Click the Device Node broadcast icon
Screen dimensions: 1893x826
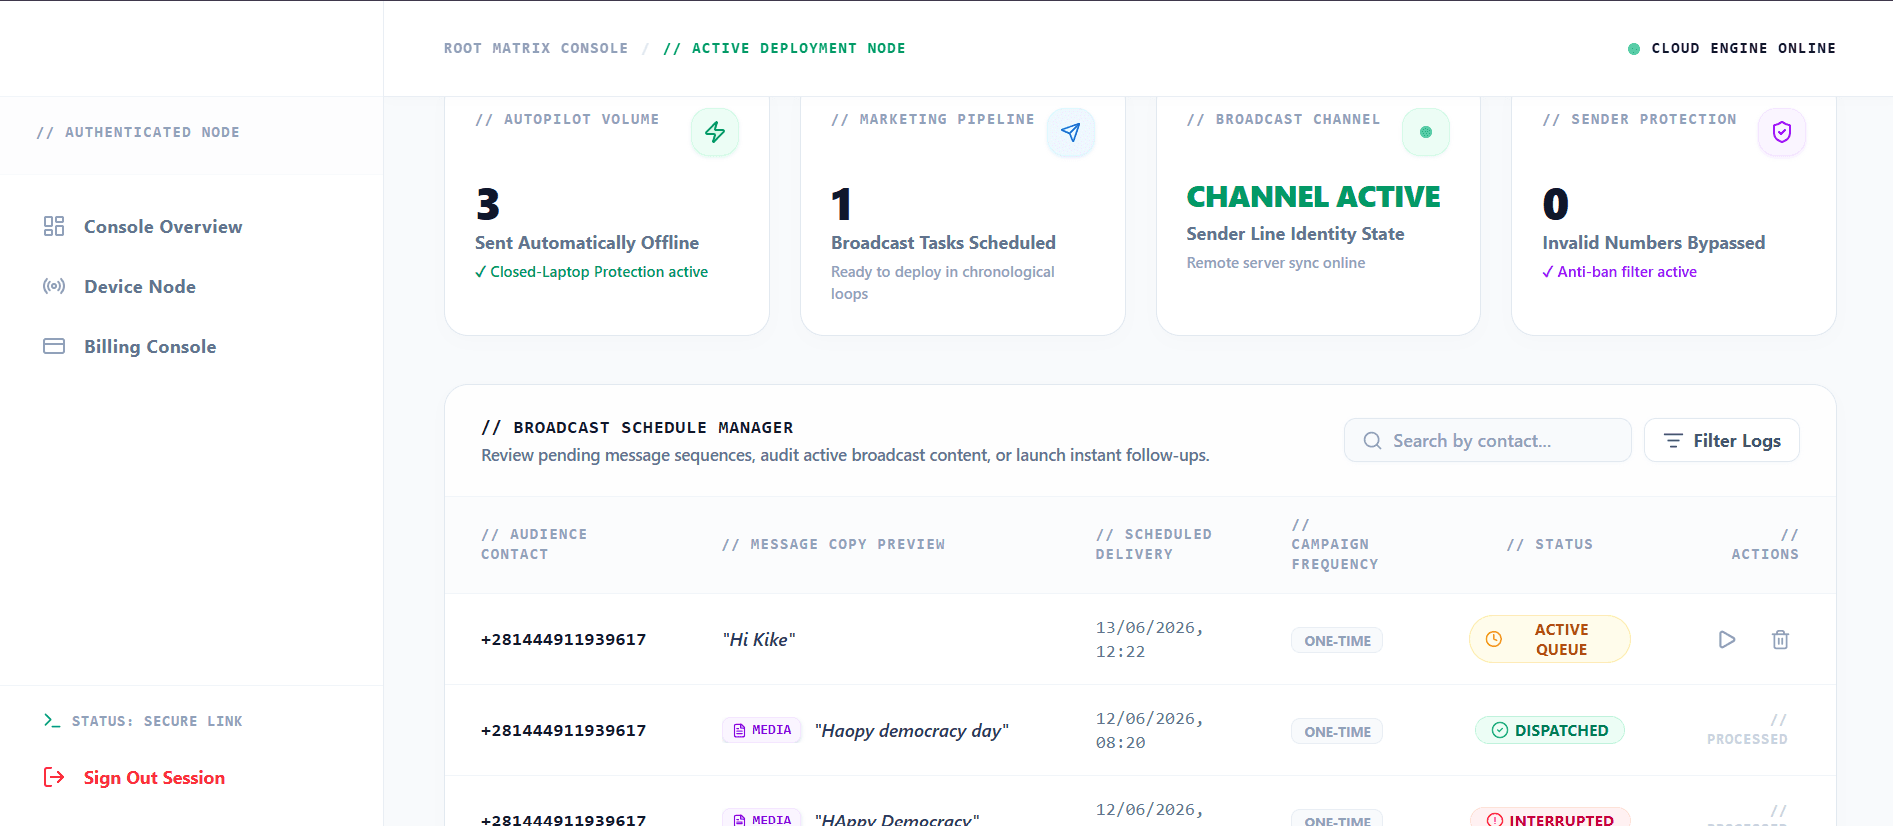click(54, 286)
